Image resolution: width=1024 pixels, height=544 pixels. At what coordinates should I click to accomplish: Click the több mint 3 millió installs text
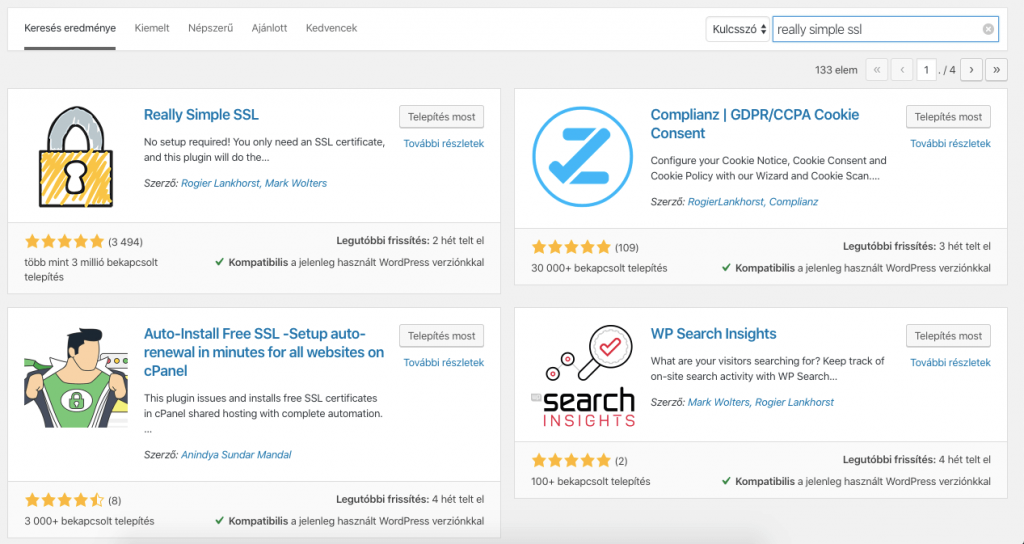91,270
